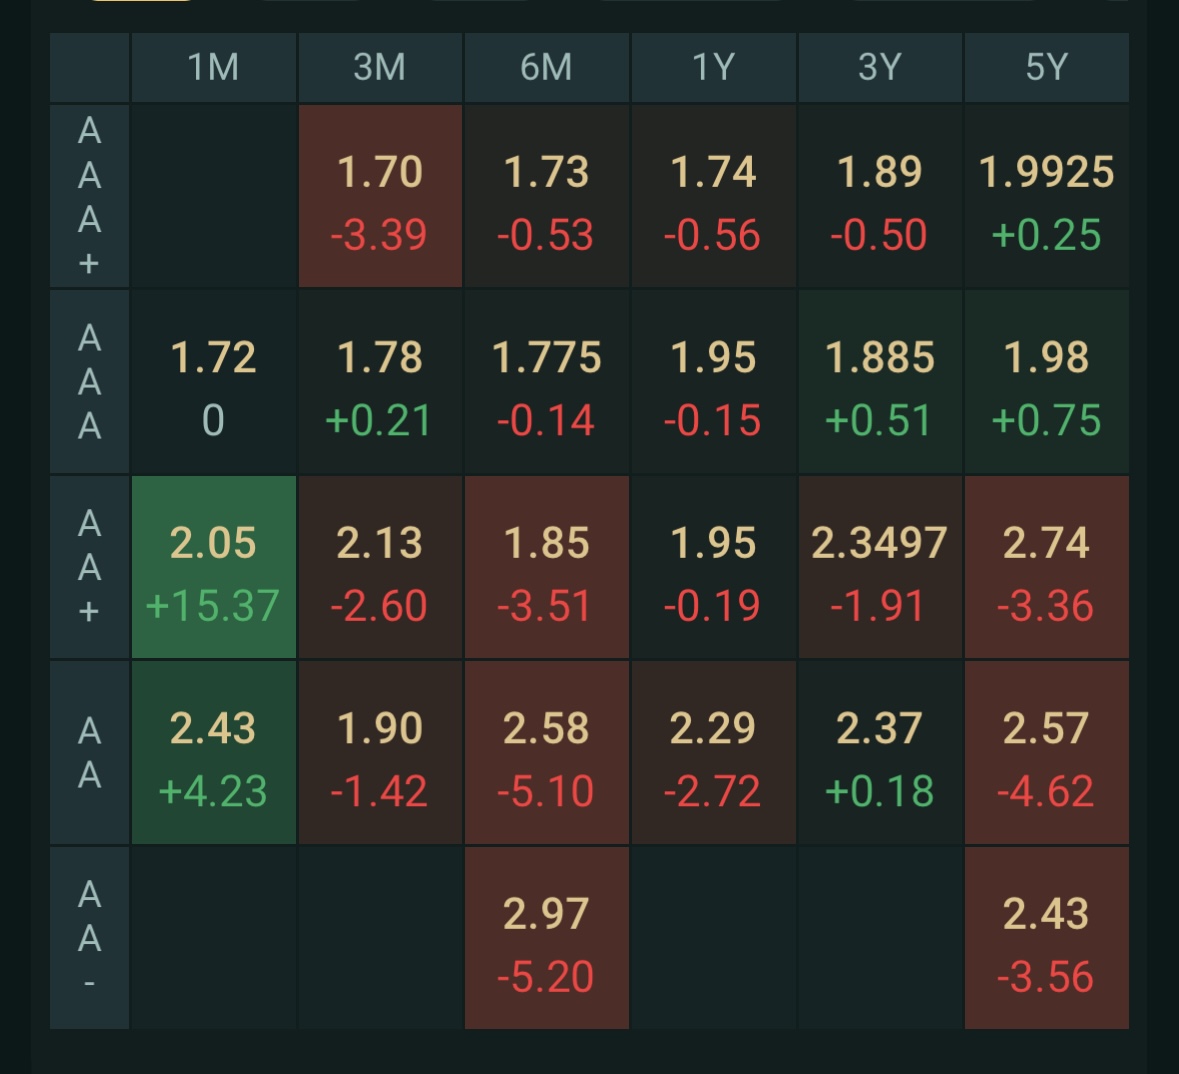Image resolution: width=1179 pixels, height=1074 pixels.
Task: Open the AA+ 1M cell showing +15.37
Action: [213, 567]
